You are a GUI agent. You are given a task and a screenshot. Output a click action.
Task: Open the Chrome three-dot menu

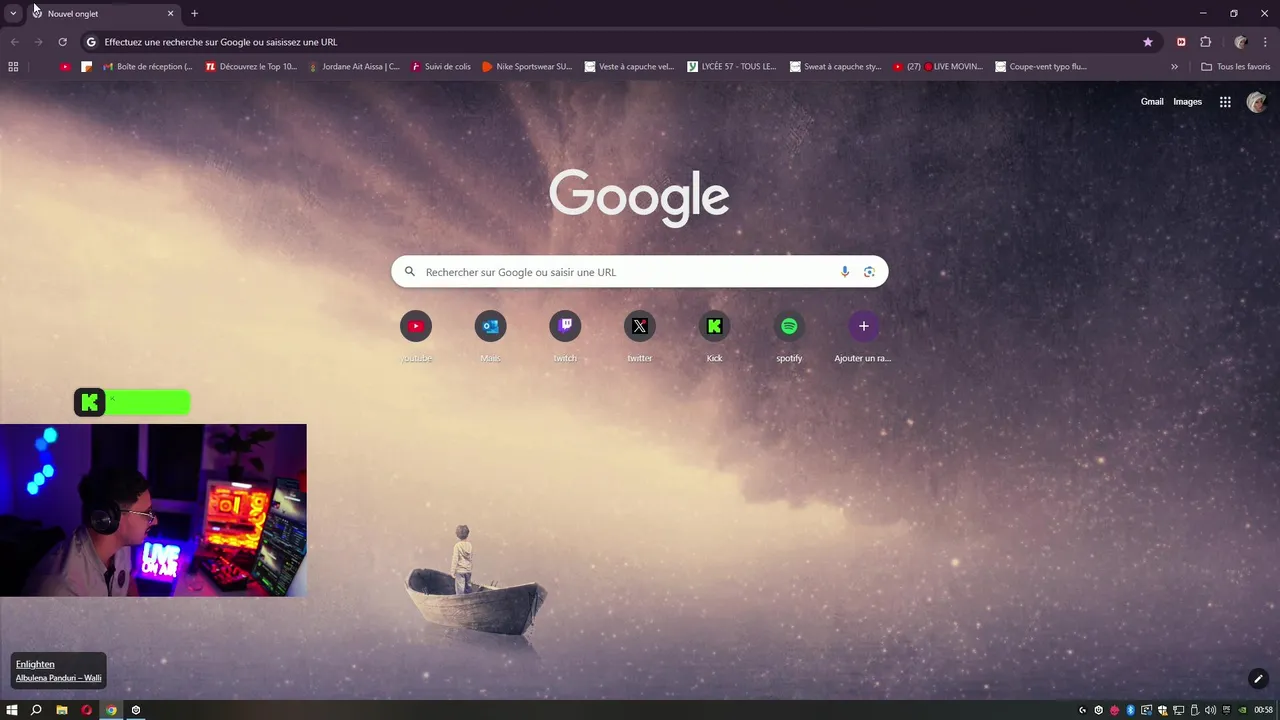[x=1265, y=42]
